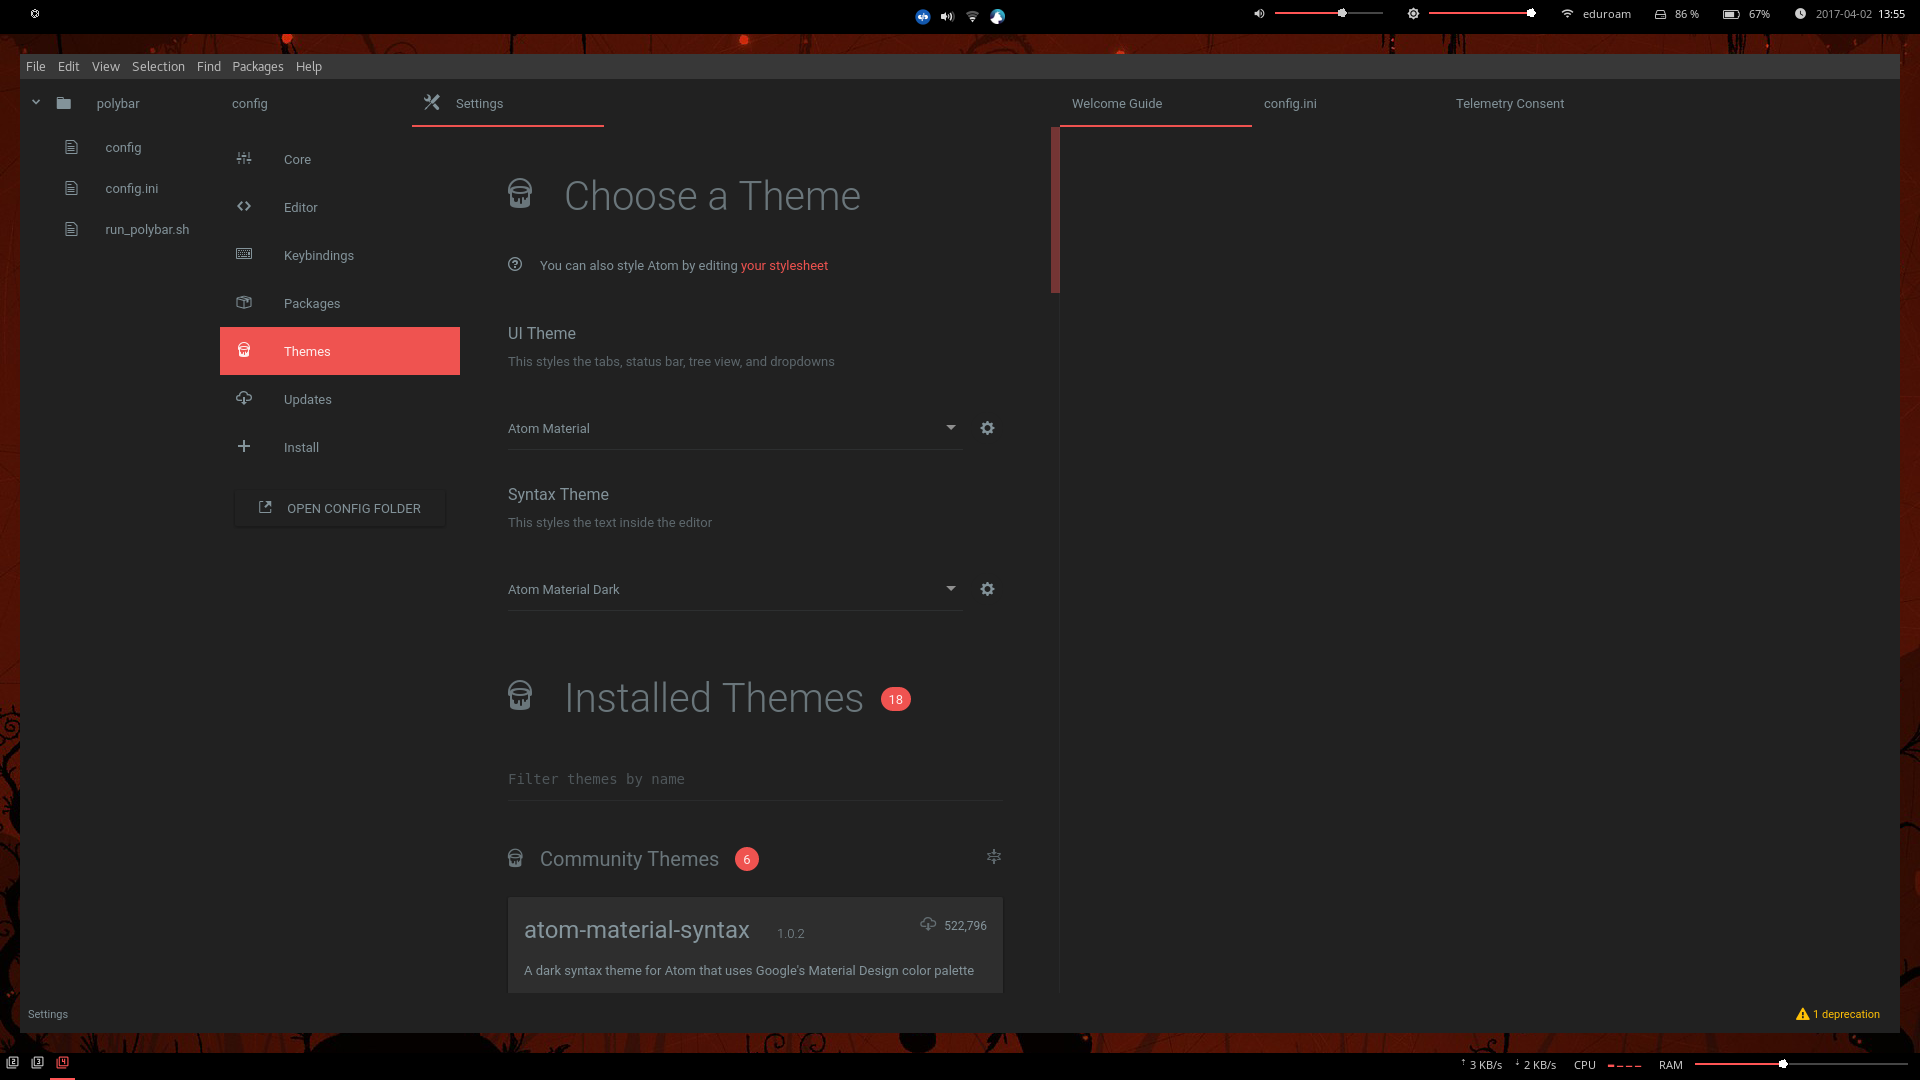Click the Community Themes collapse icon

(x=993, y=857)
